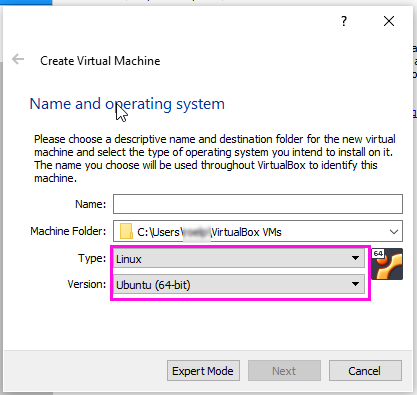
Task: Click the Name and operating system heading
Action: click(127, 104)
